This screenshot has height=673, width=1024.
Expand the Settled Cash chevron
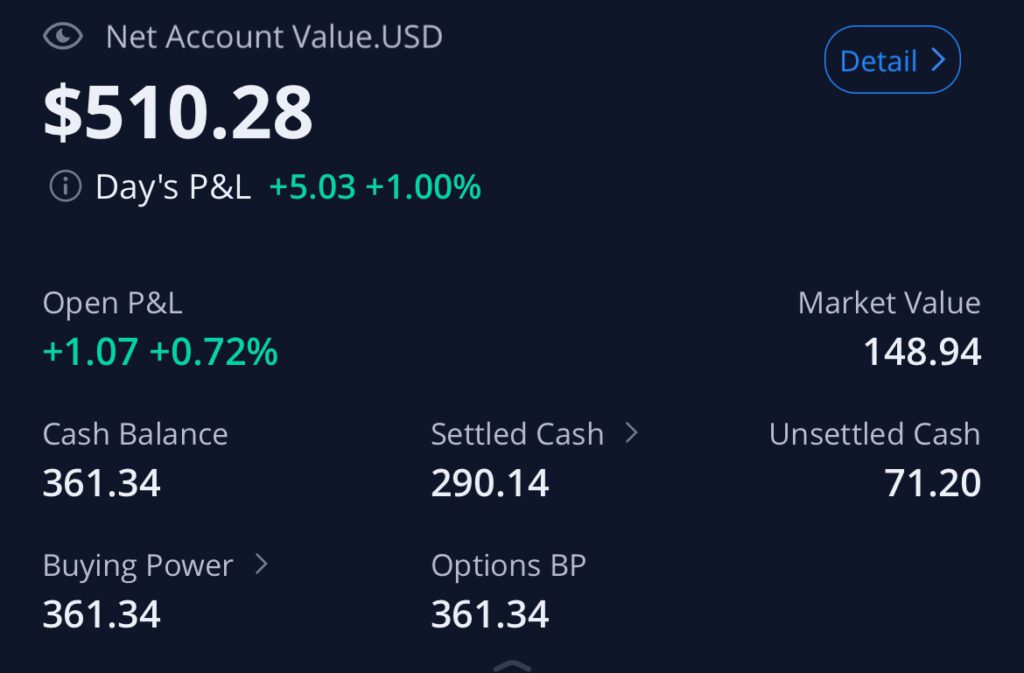tap(631, 433)
